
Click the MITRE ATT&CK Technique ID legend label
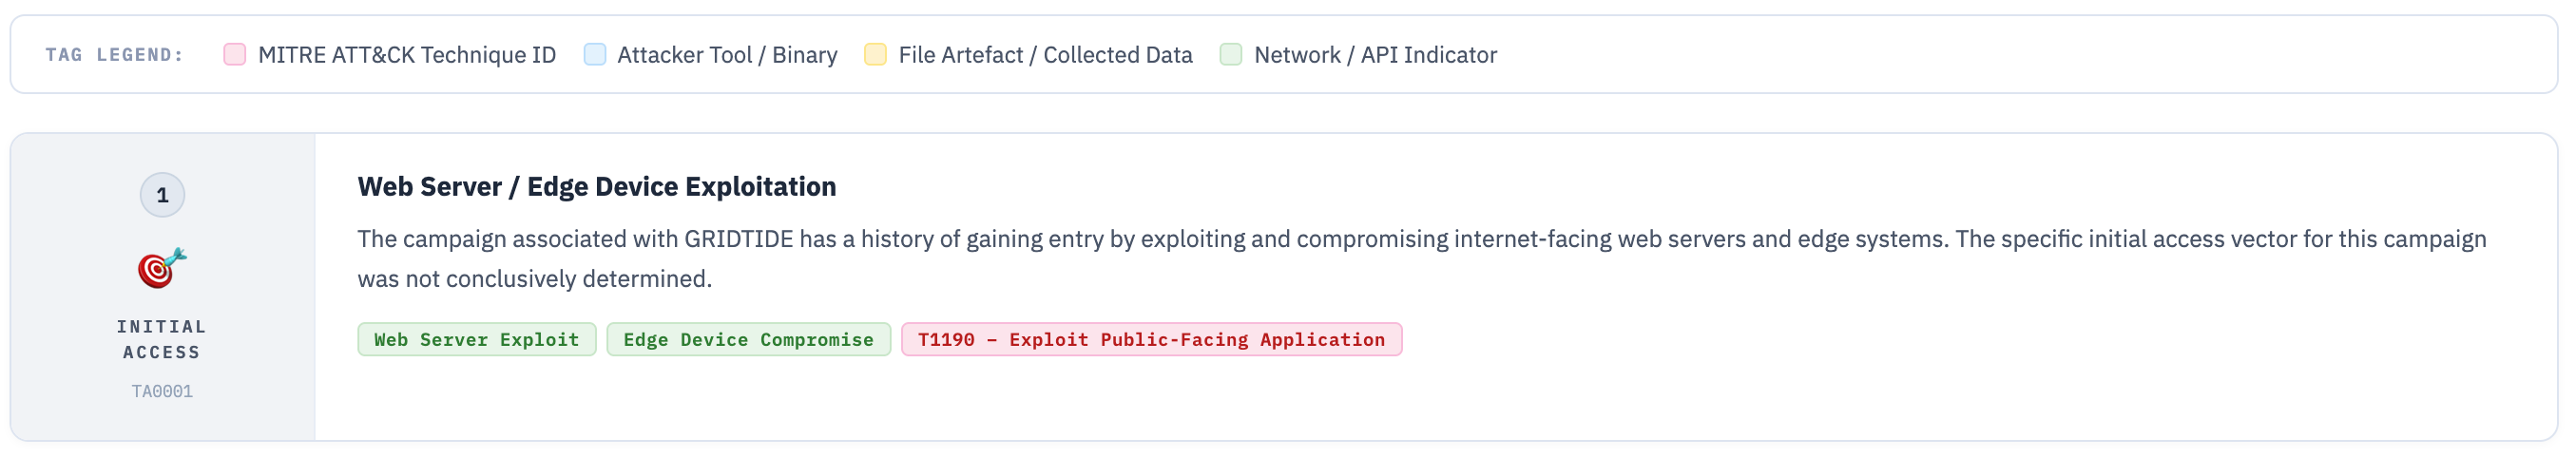pyautogui.click(x=406, y=55)
